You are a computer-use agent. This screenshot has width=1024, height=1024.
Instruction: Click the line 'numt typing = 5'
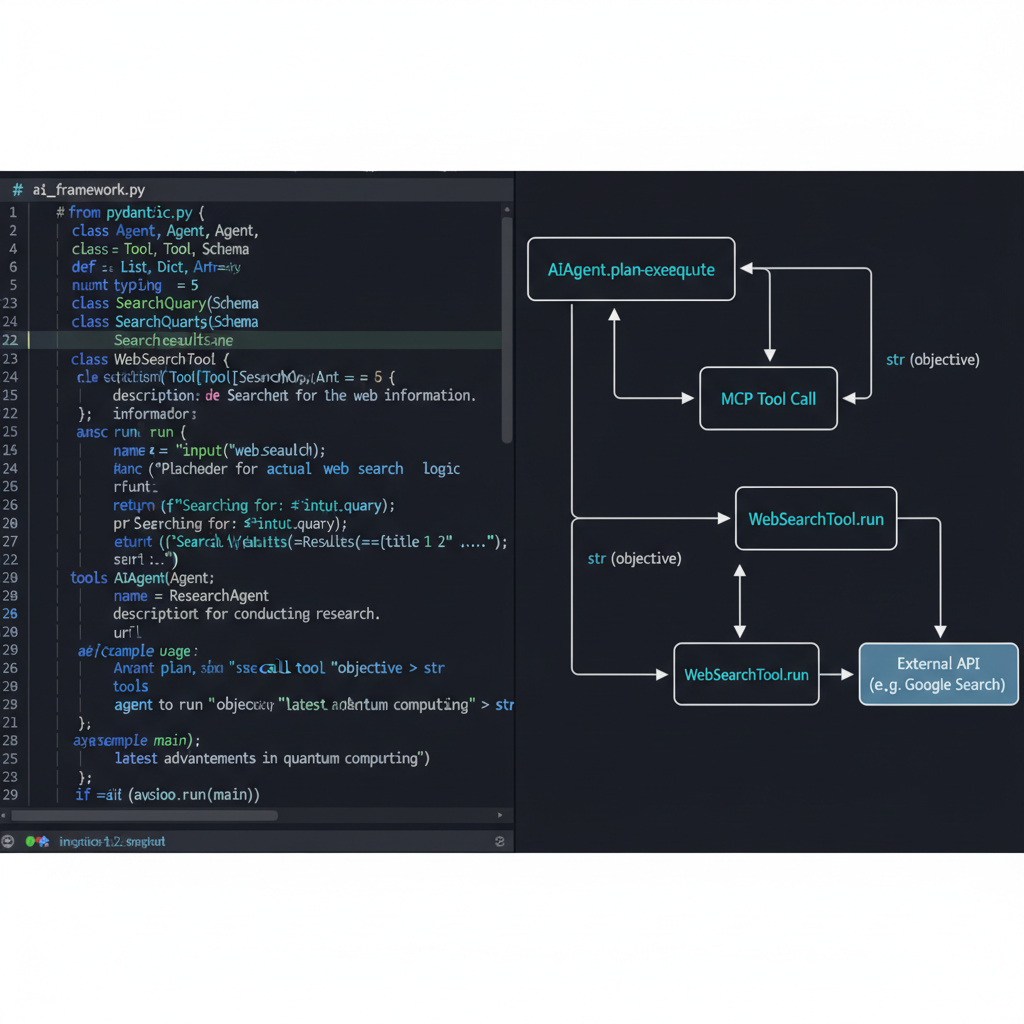135,285
